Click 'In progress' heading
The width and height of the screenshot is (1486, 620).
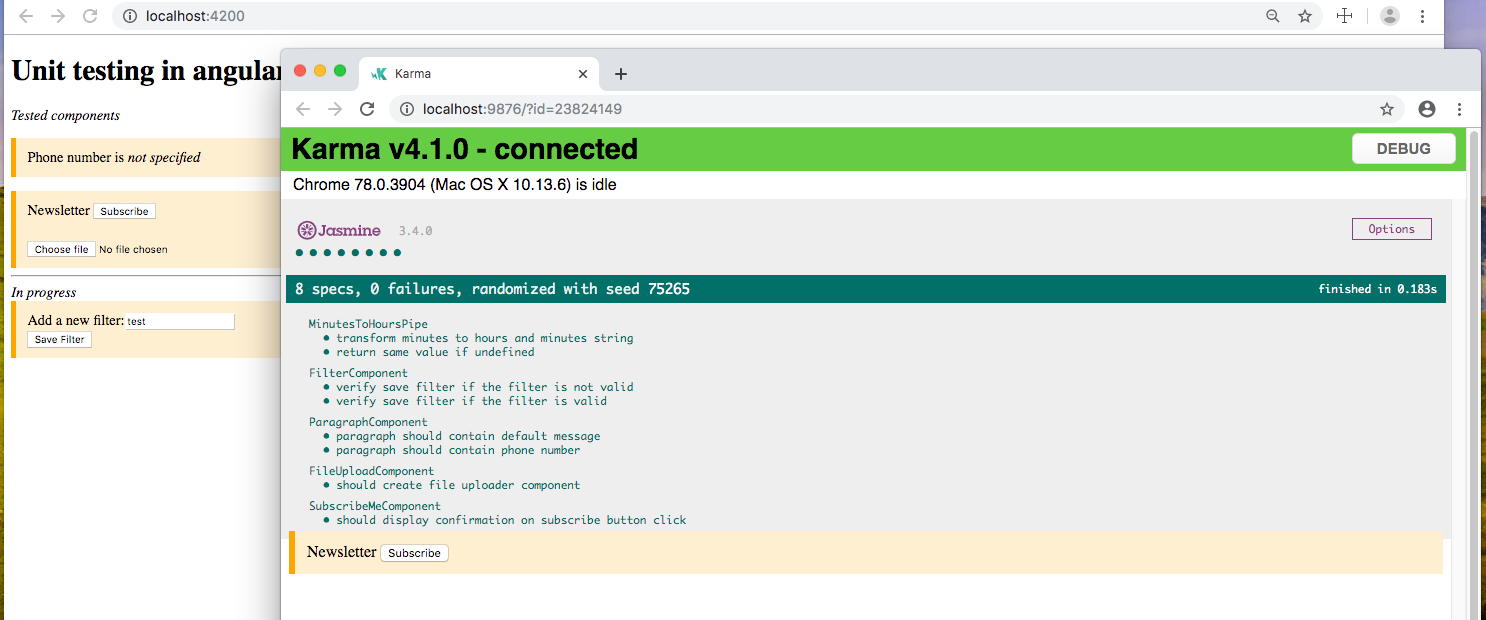point(43,293)
